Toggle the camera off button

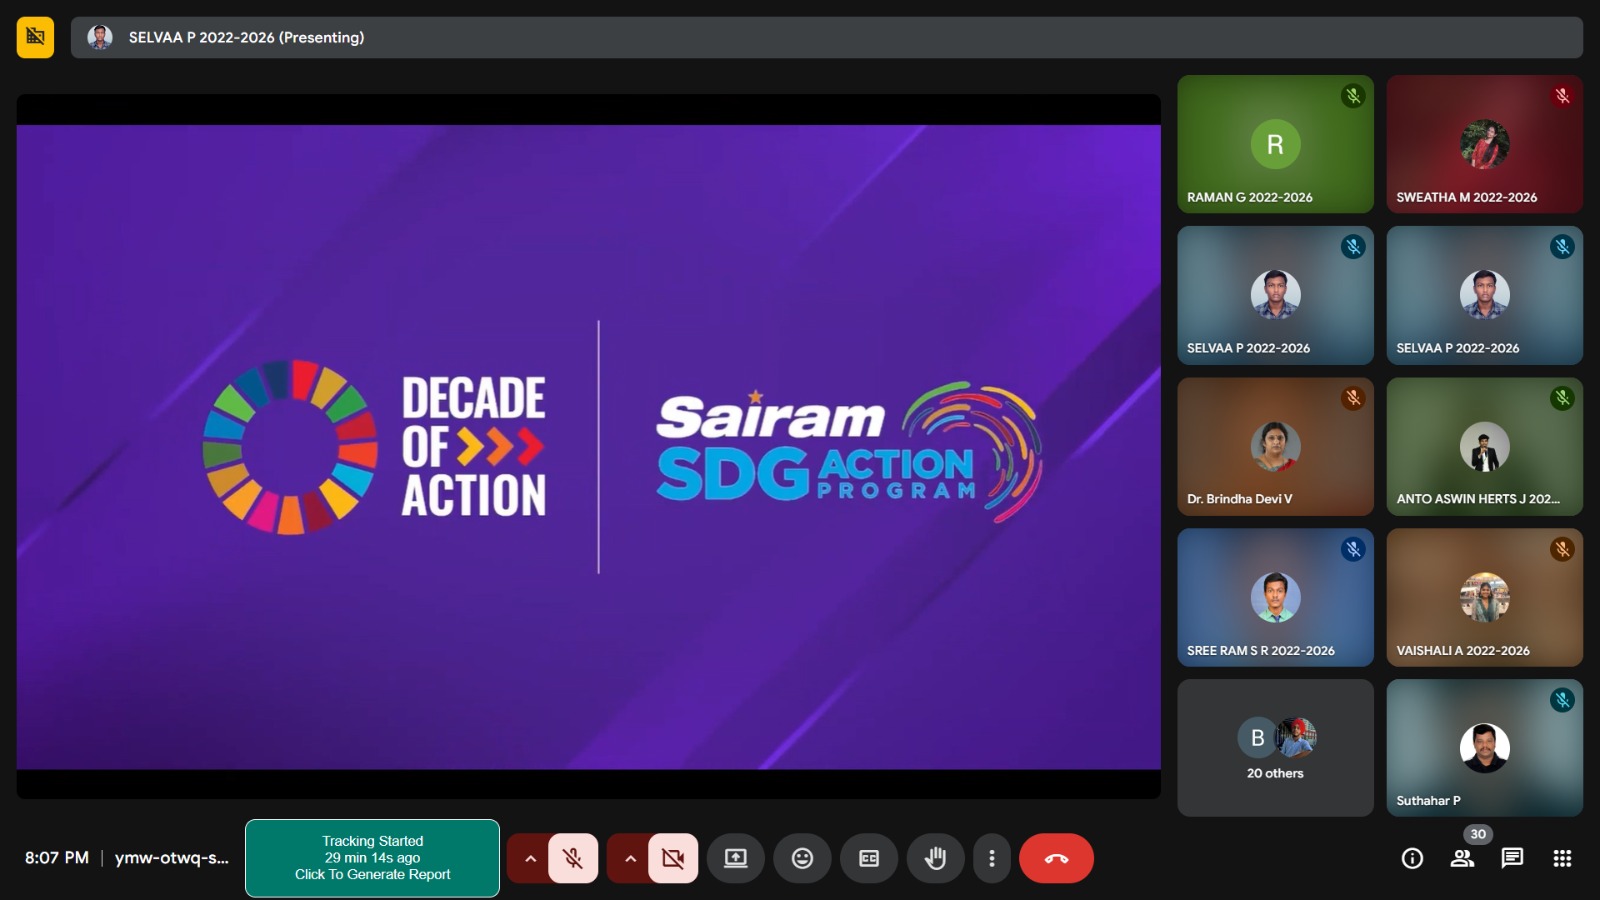[x=673, y=858]
